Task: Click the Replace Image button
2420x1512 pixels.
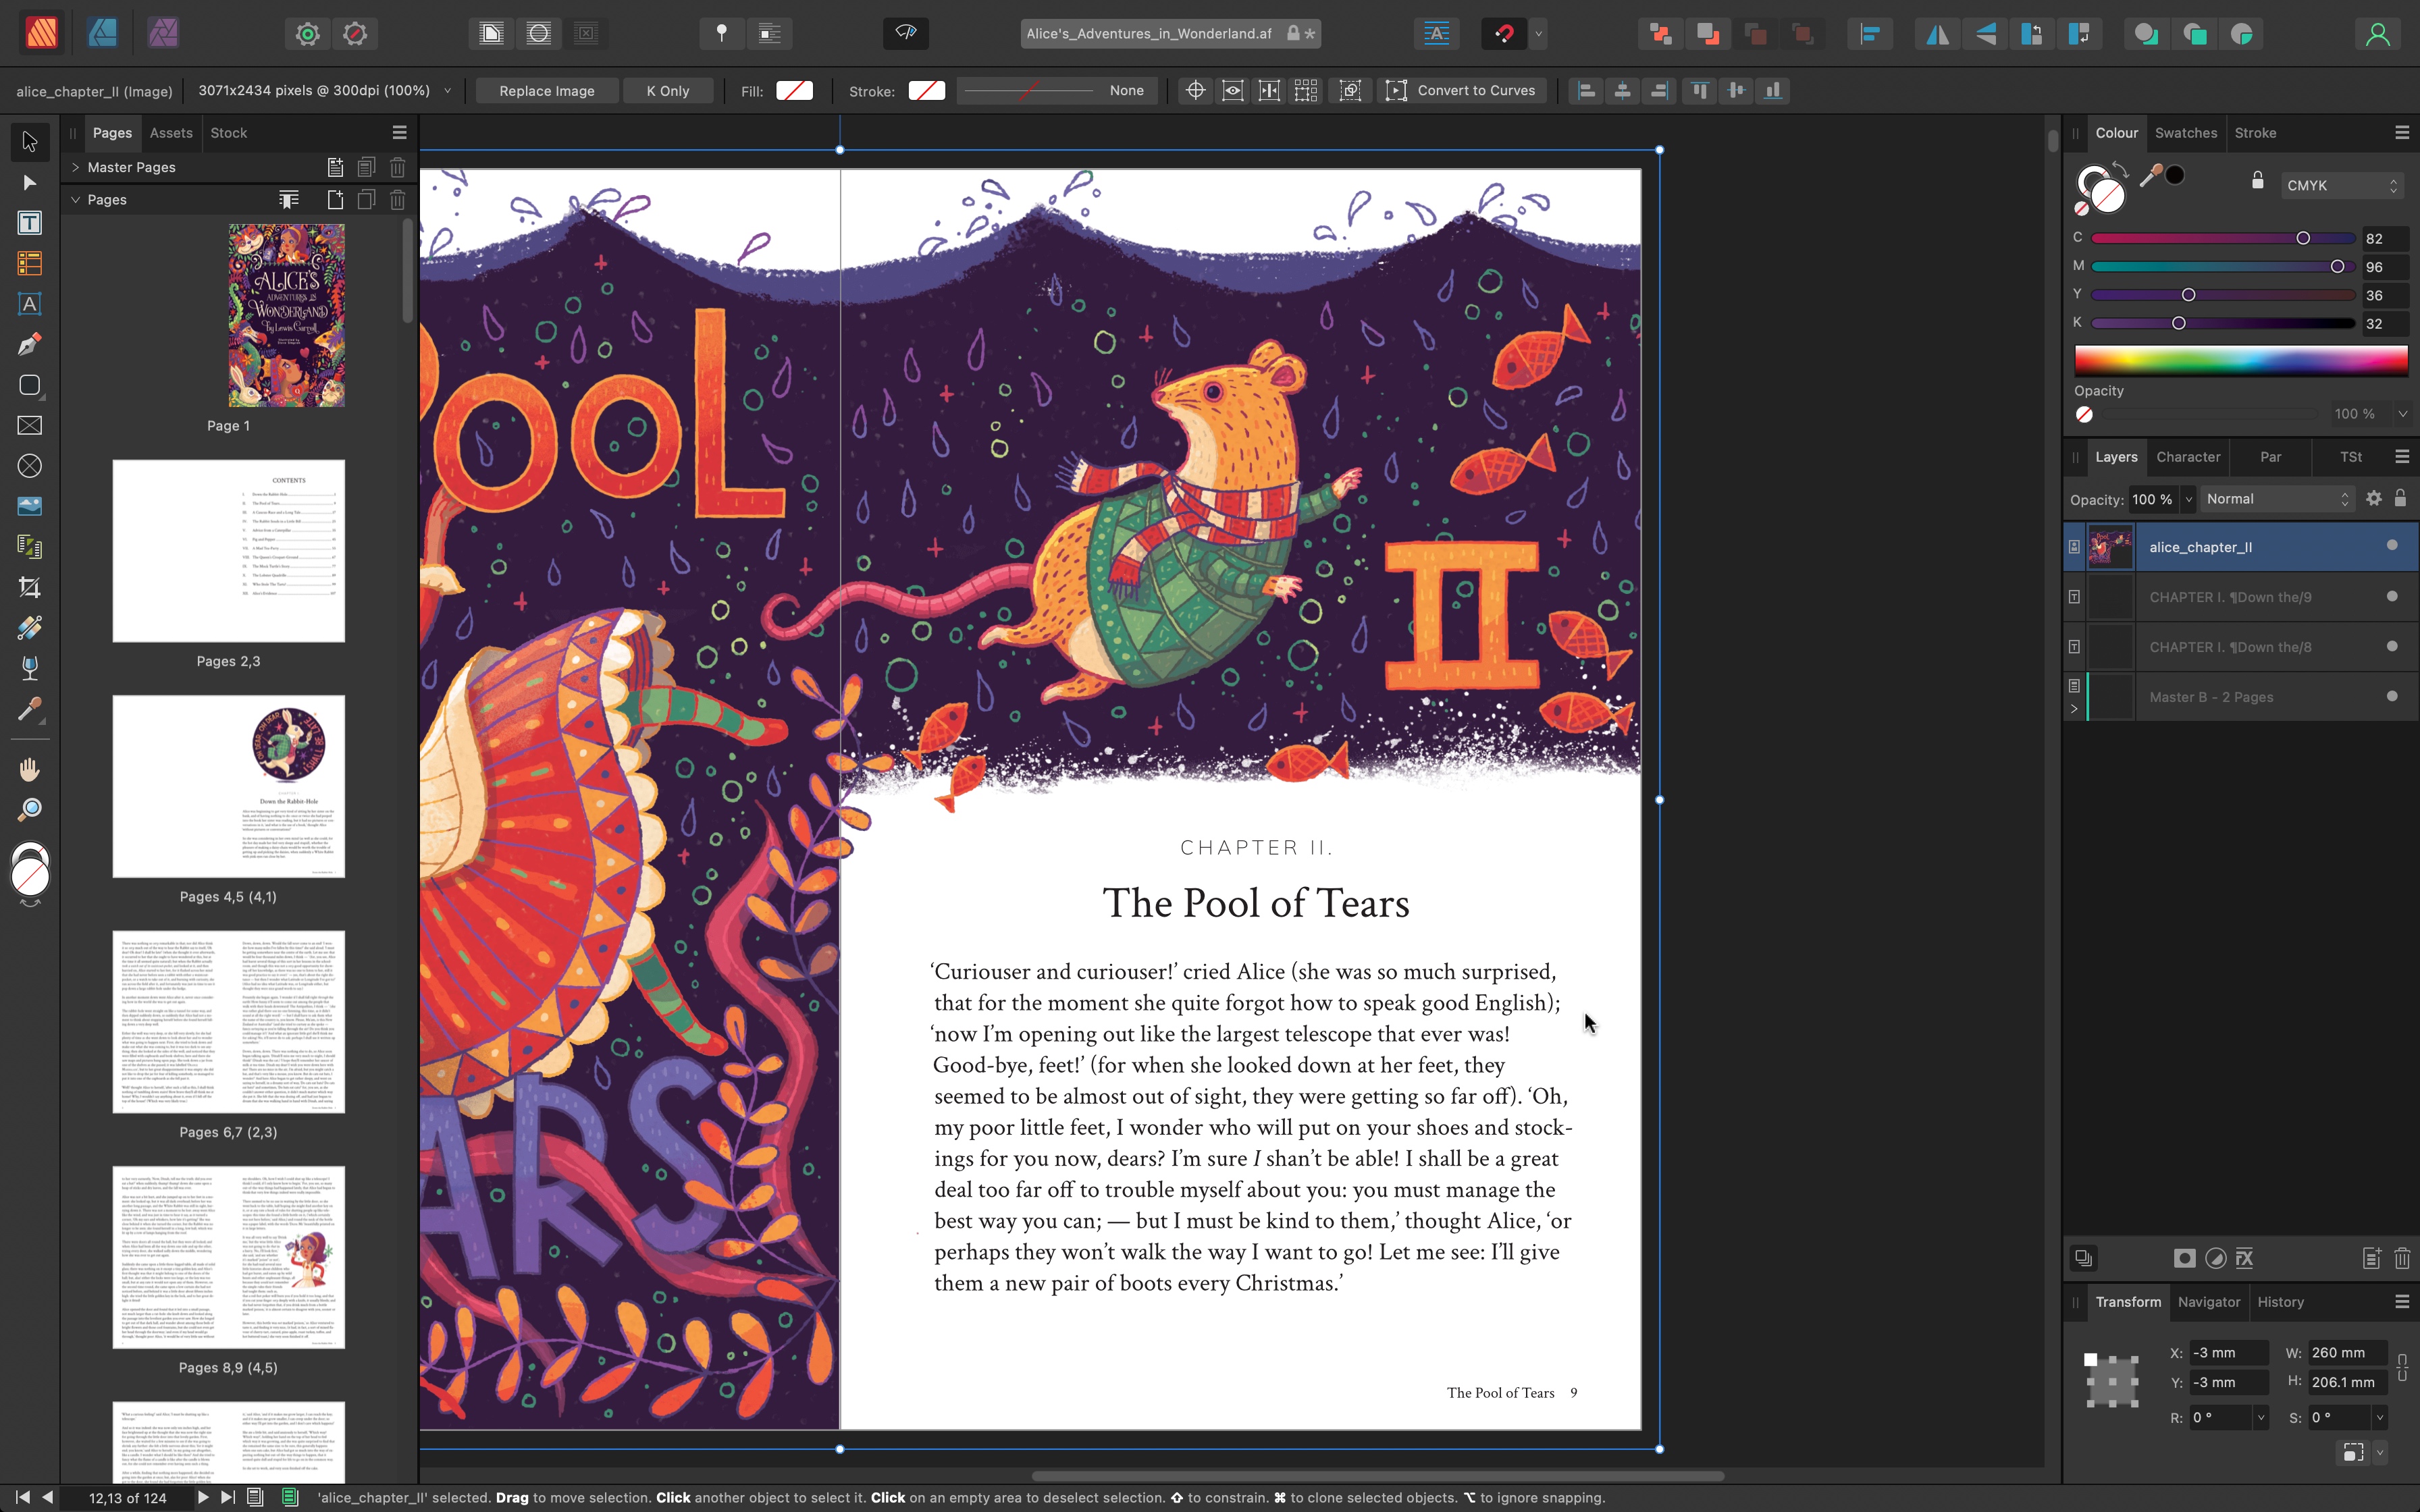Action: tap(546, 90)
